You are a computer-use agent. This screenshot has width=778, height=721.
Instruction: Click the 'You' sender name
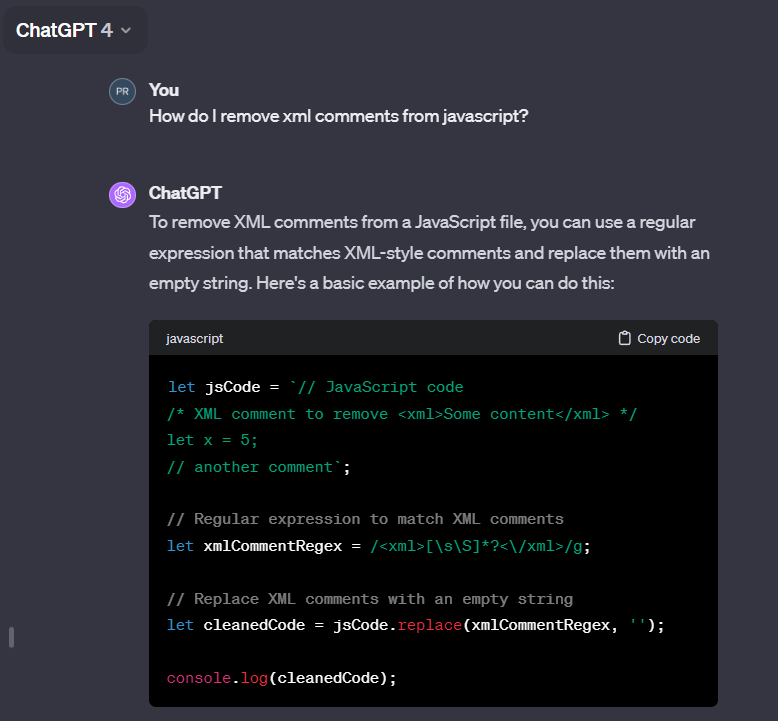click(164, 90)
